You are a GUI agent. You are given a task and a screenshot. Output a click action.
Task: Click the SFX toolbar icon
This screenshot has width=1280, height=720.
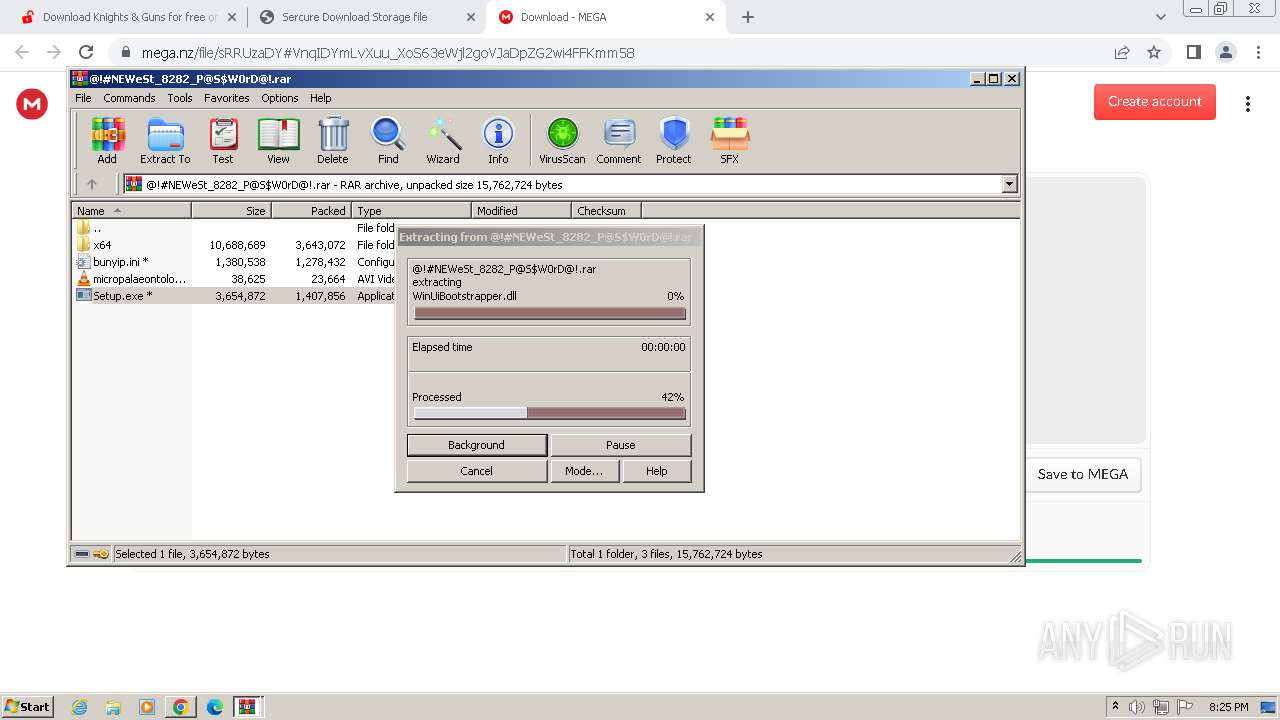(x=730, y=140)
